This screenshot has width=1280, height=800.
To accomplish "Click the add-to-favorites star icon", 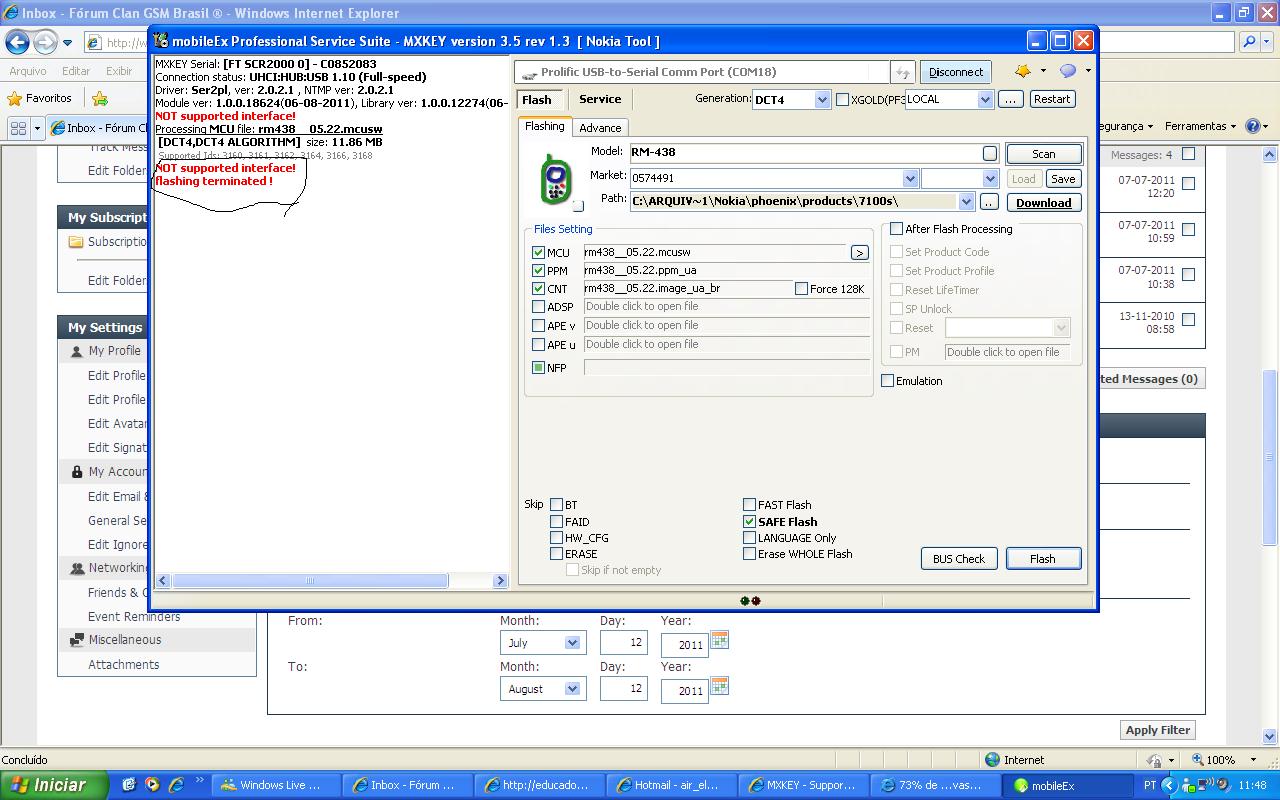I will (100, 98).
